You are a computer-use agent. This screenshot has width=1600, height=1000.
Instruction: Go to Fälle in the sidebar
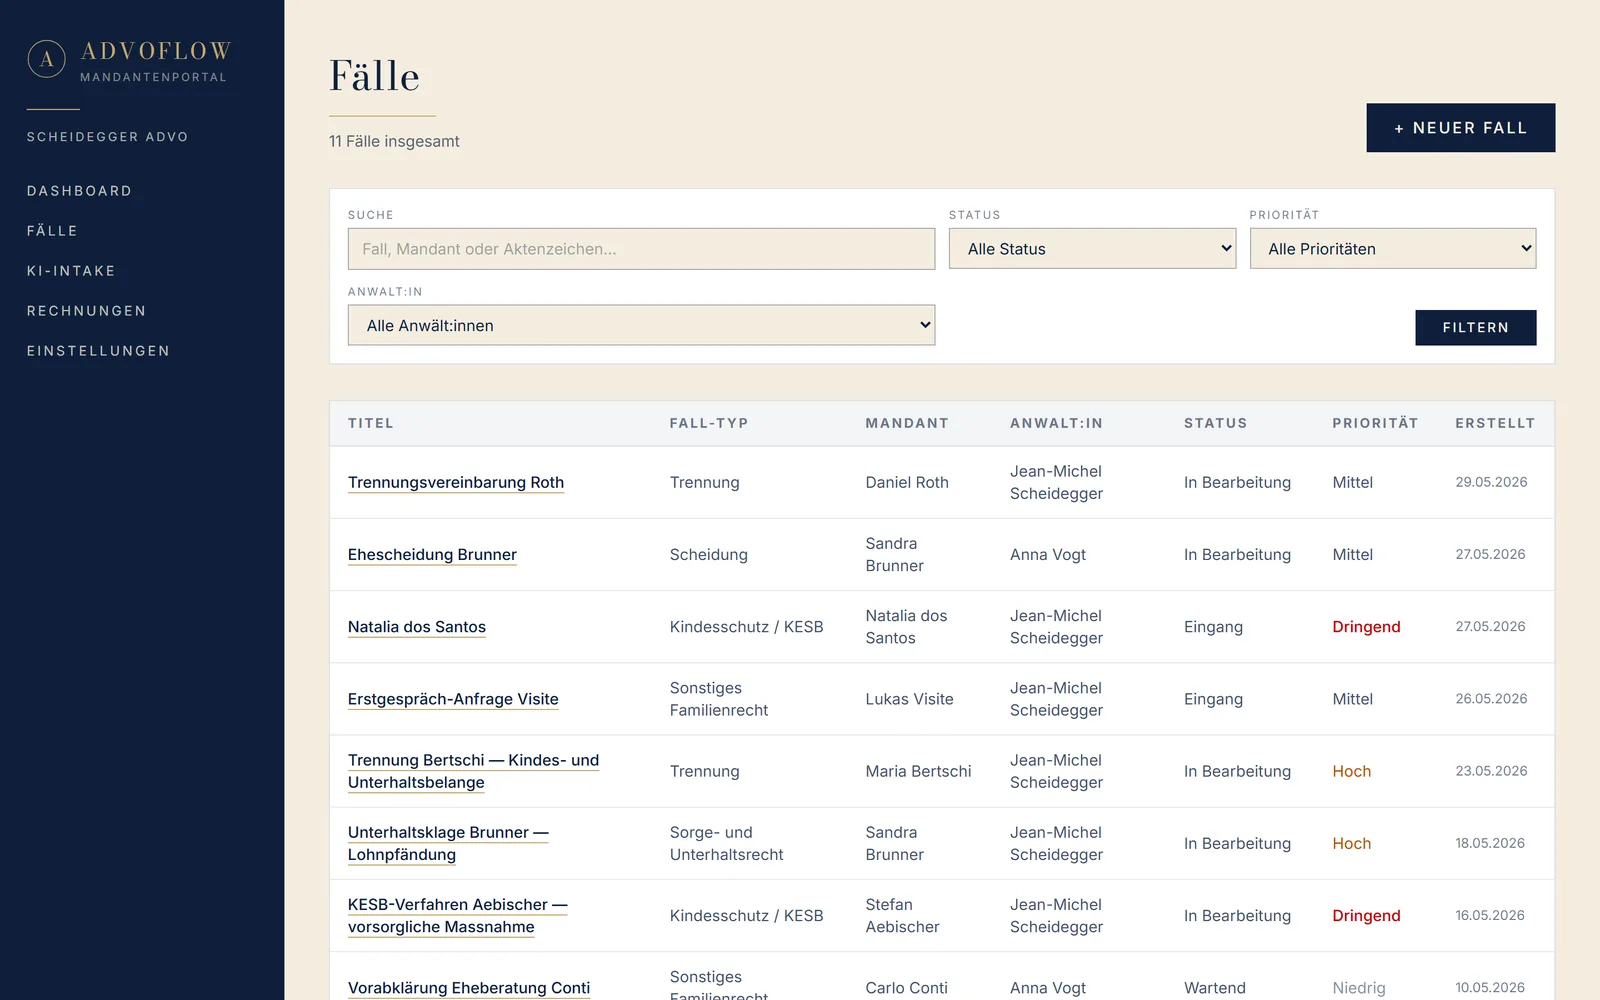click(x=52, y=231)
